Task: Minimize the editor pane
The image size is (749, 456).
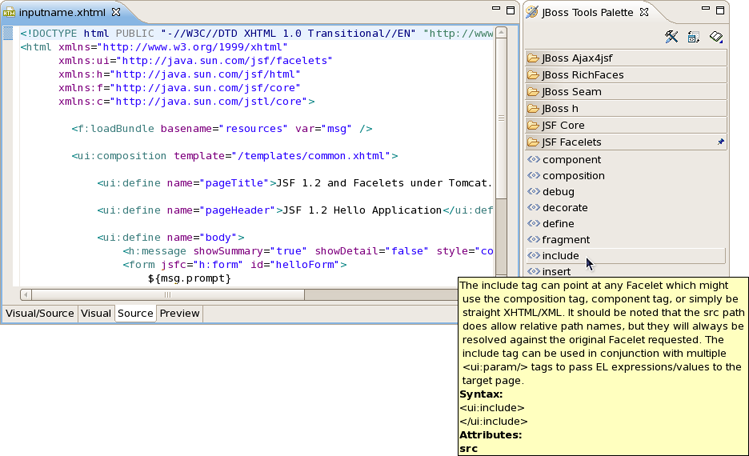Action: pyautogui.click(x=496, y=9)
